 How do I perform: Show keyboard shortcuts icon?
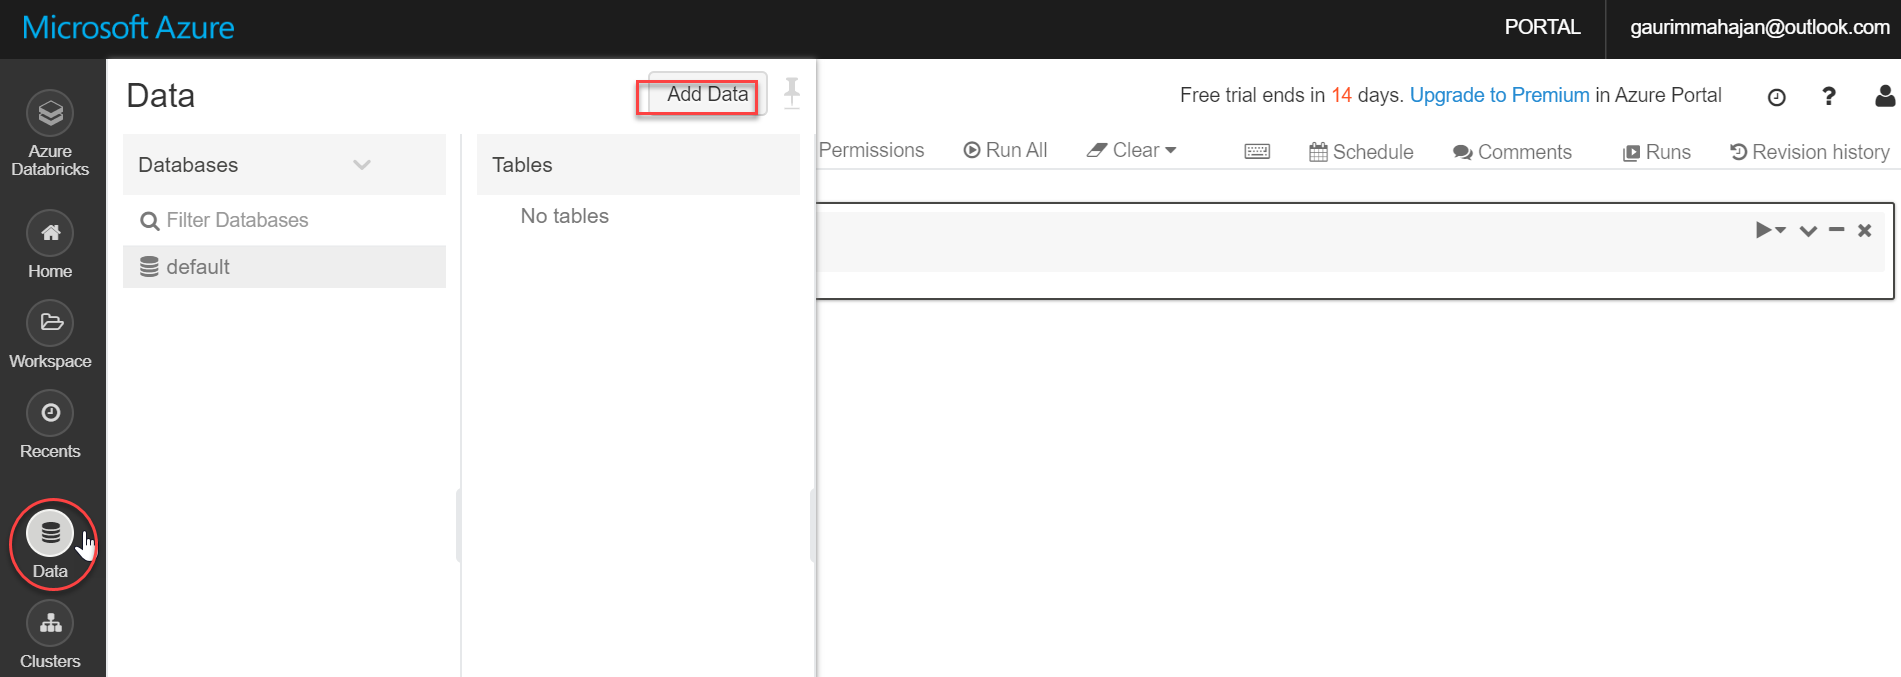coord(1257,151)
